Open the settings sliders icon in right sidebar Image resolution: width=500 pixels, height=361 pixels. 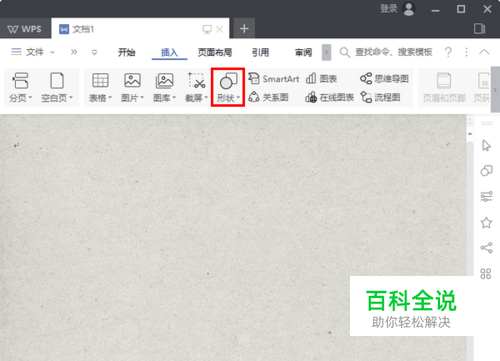486,196
